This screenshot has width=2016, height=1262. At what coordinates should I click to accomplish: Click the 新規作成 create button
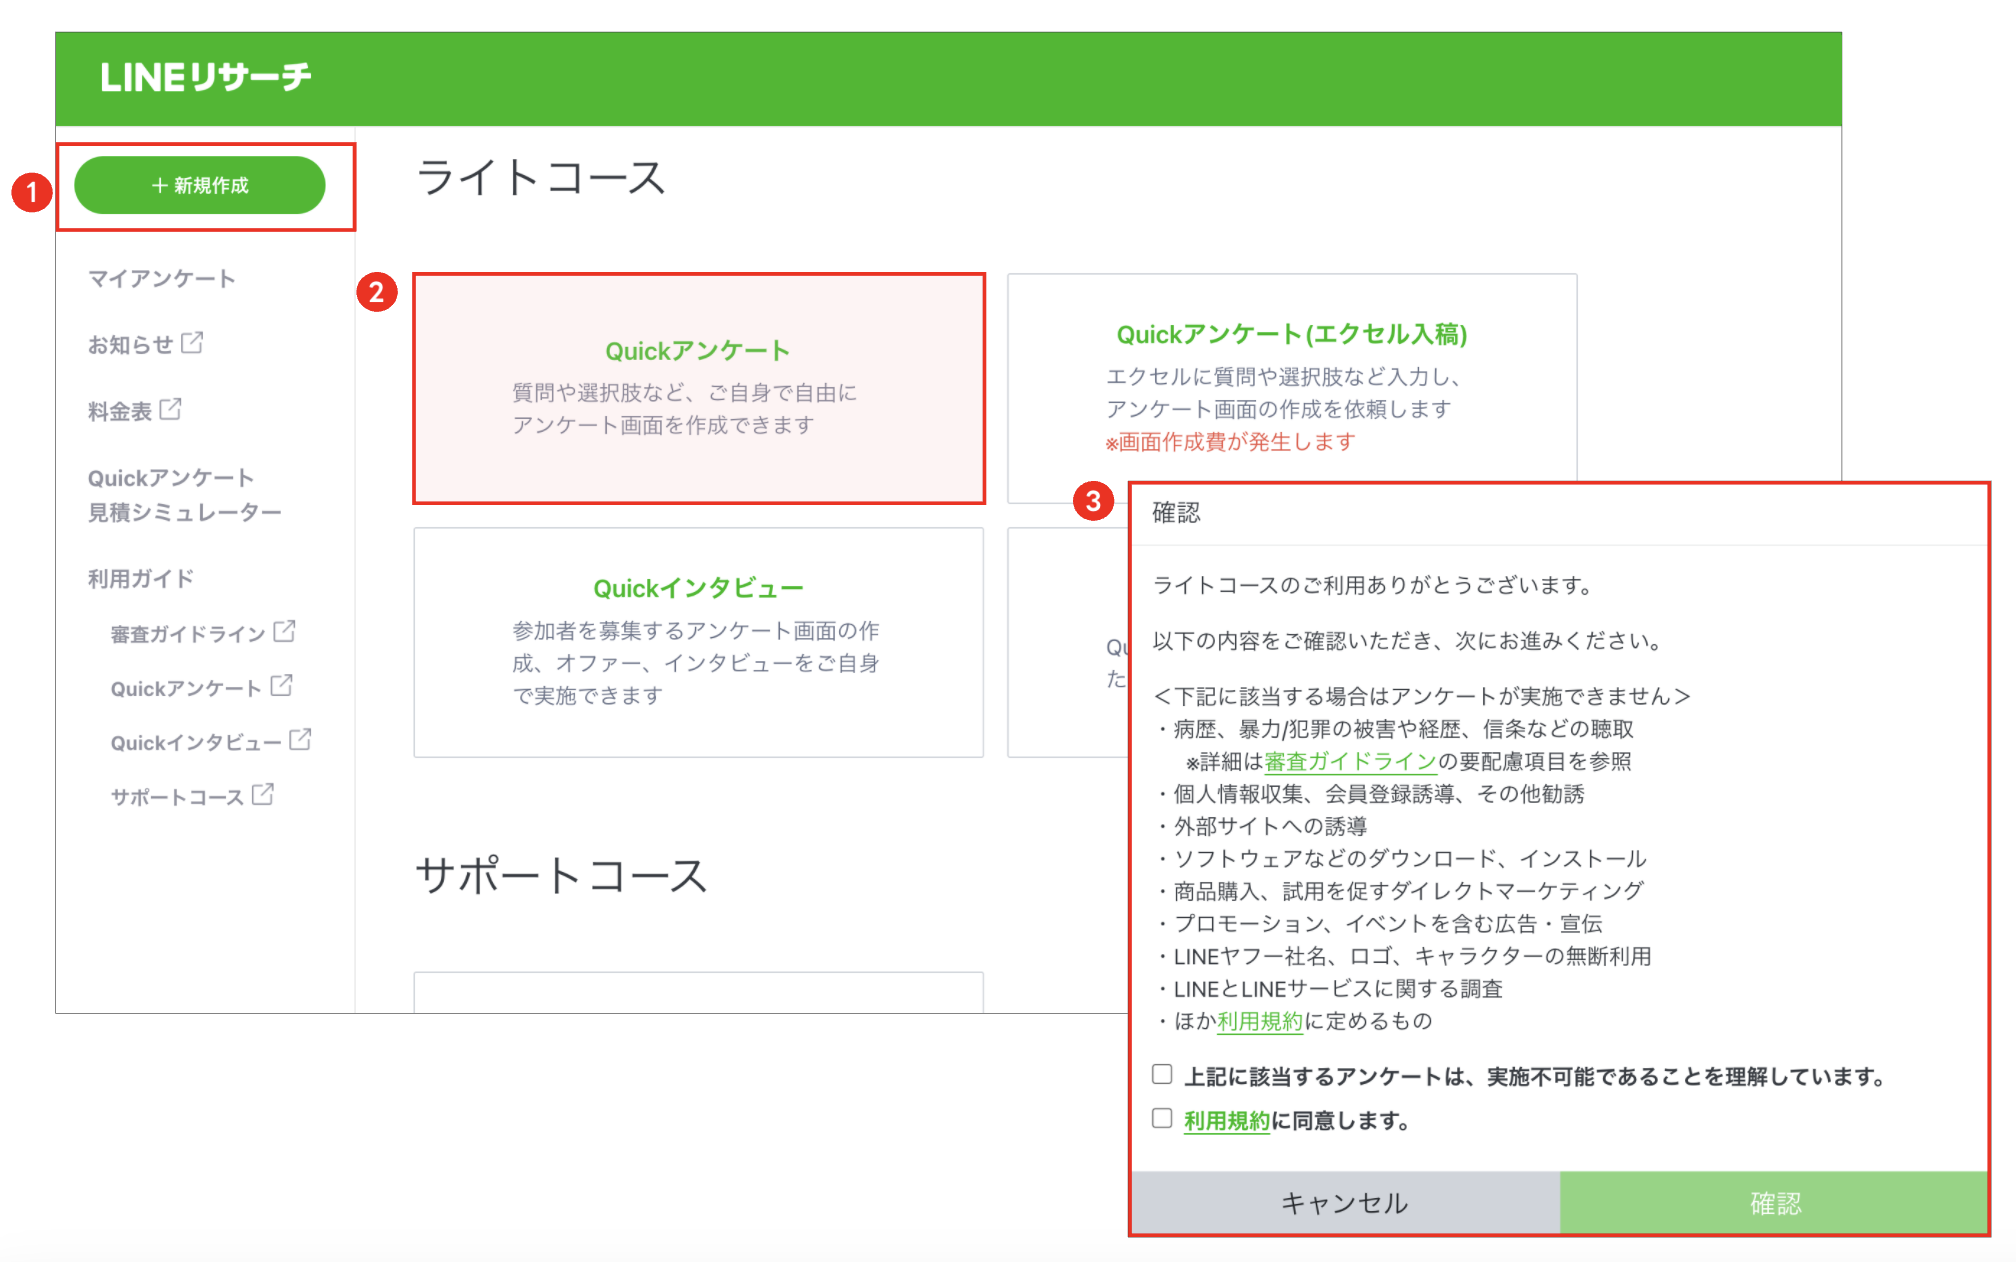[200, 185]
